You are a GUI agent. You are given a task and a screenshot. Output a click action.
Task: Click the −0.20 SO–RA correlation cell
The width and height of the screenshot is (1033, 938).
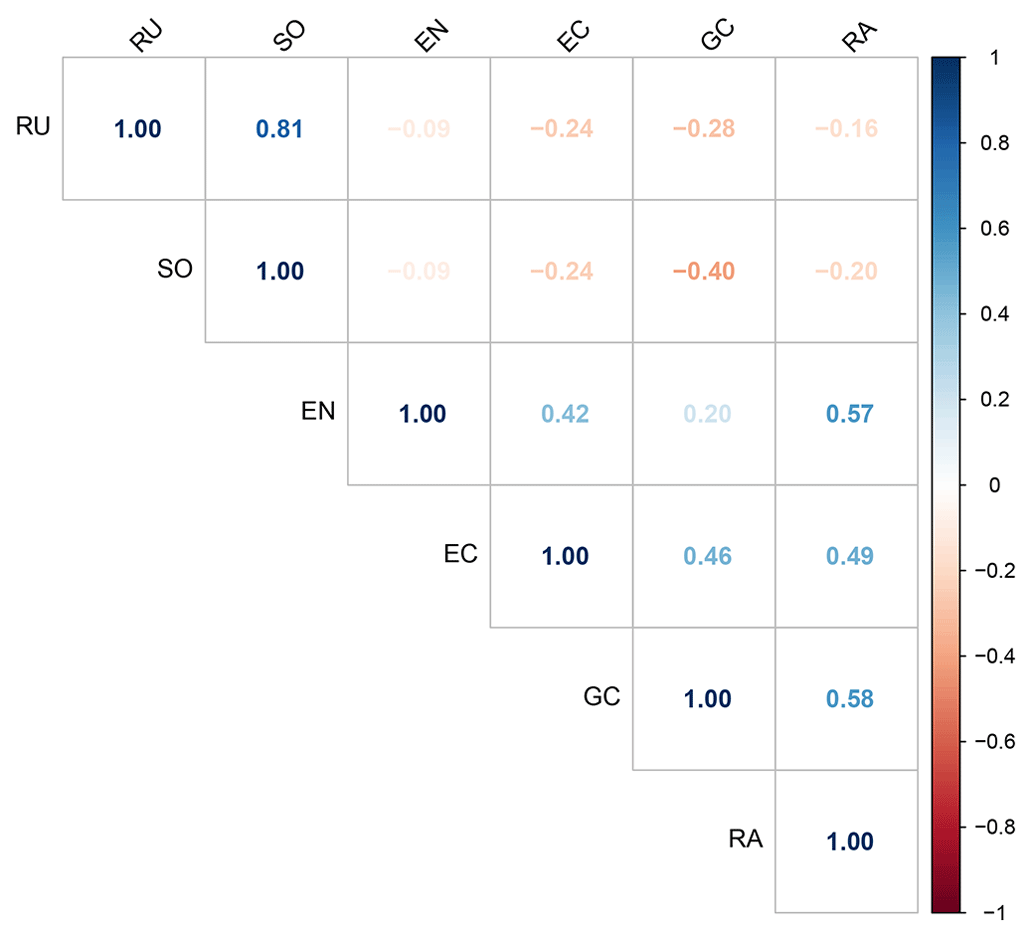tap(849, 271)
